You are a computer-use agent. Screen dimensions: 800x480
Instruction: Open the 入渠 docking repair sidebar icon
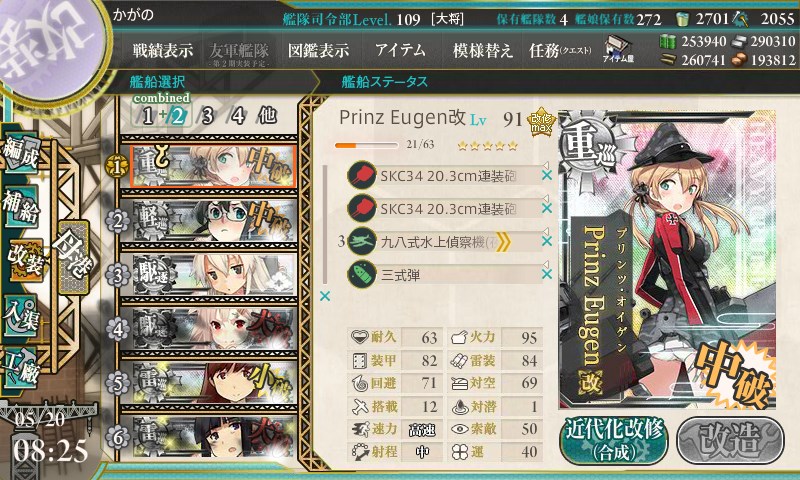pos(21,317)
